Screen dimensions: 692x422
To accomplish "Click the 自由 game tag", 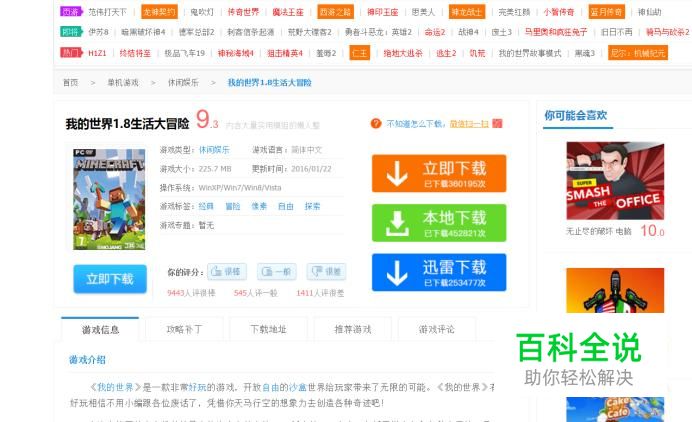I will (x=286, y=206).
